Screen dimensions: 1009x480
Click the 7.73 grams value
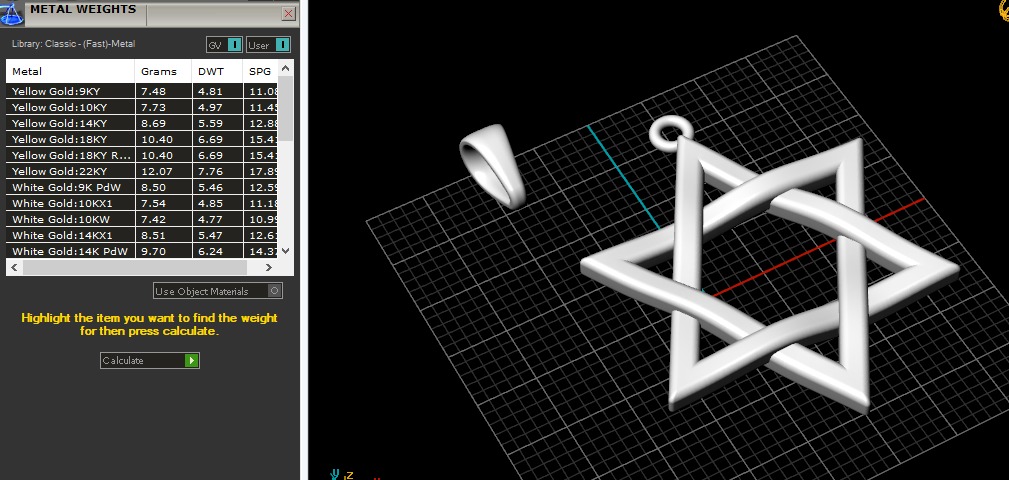pos(153,107)
